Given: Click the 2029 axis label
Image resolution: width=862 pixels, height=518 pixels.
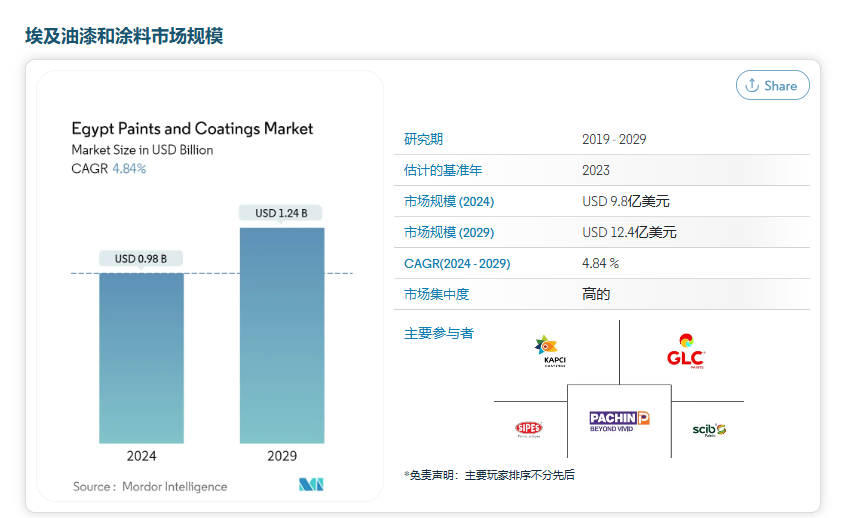Looking at the screenshot, I should 282,456.
